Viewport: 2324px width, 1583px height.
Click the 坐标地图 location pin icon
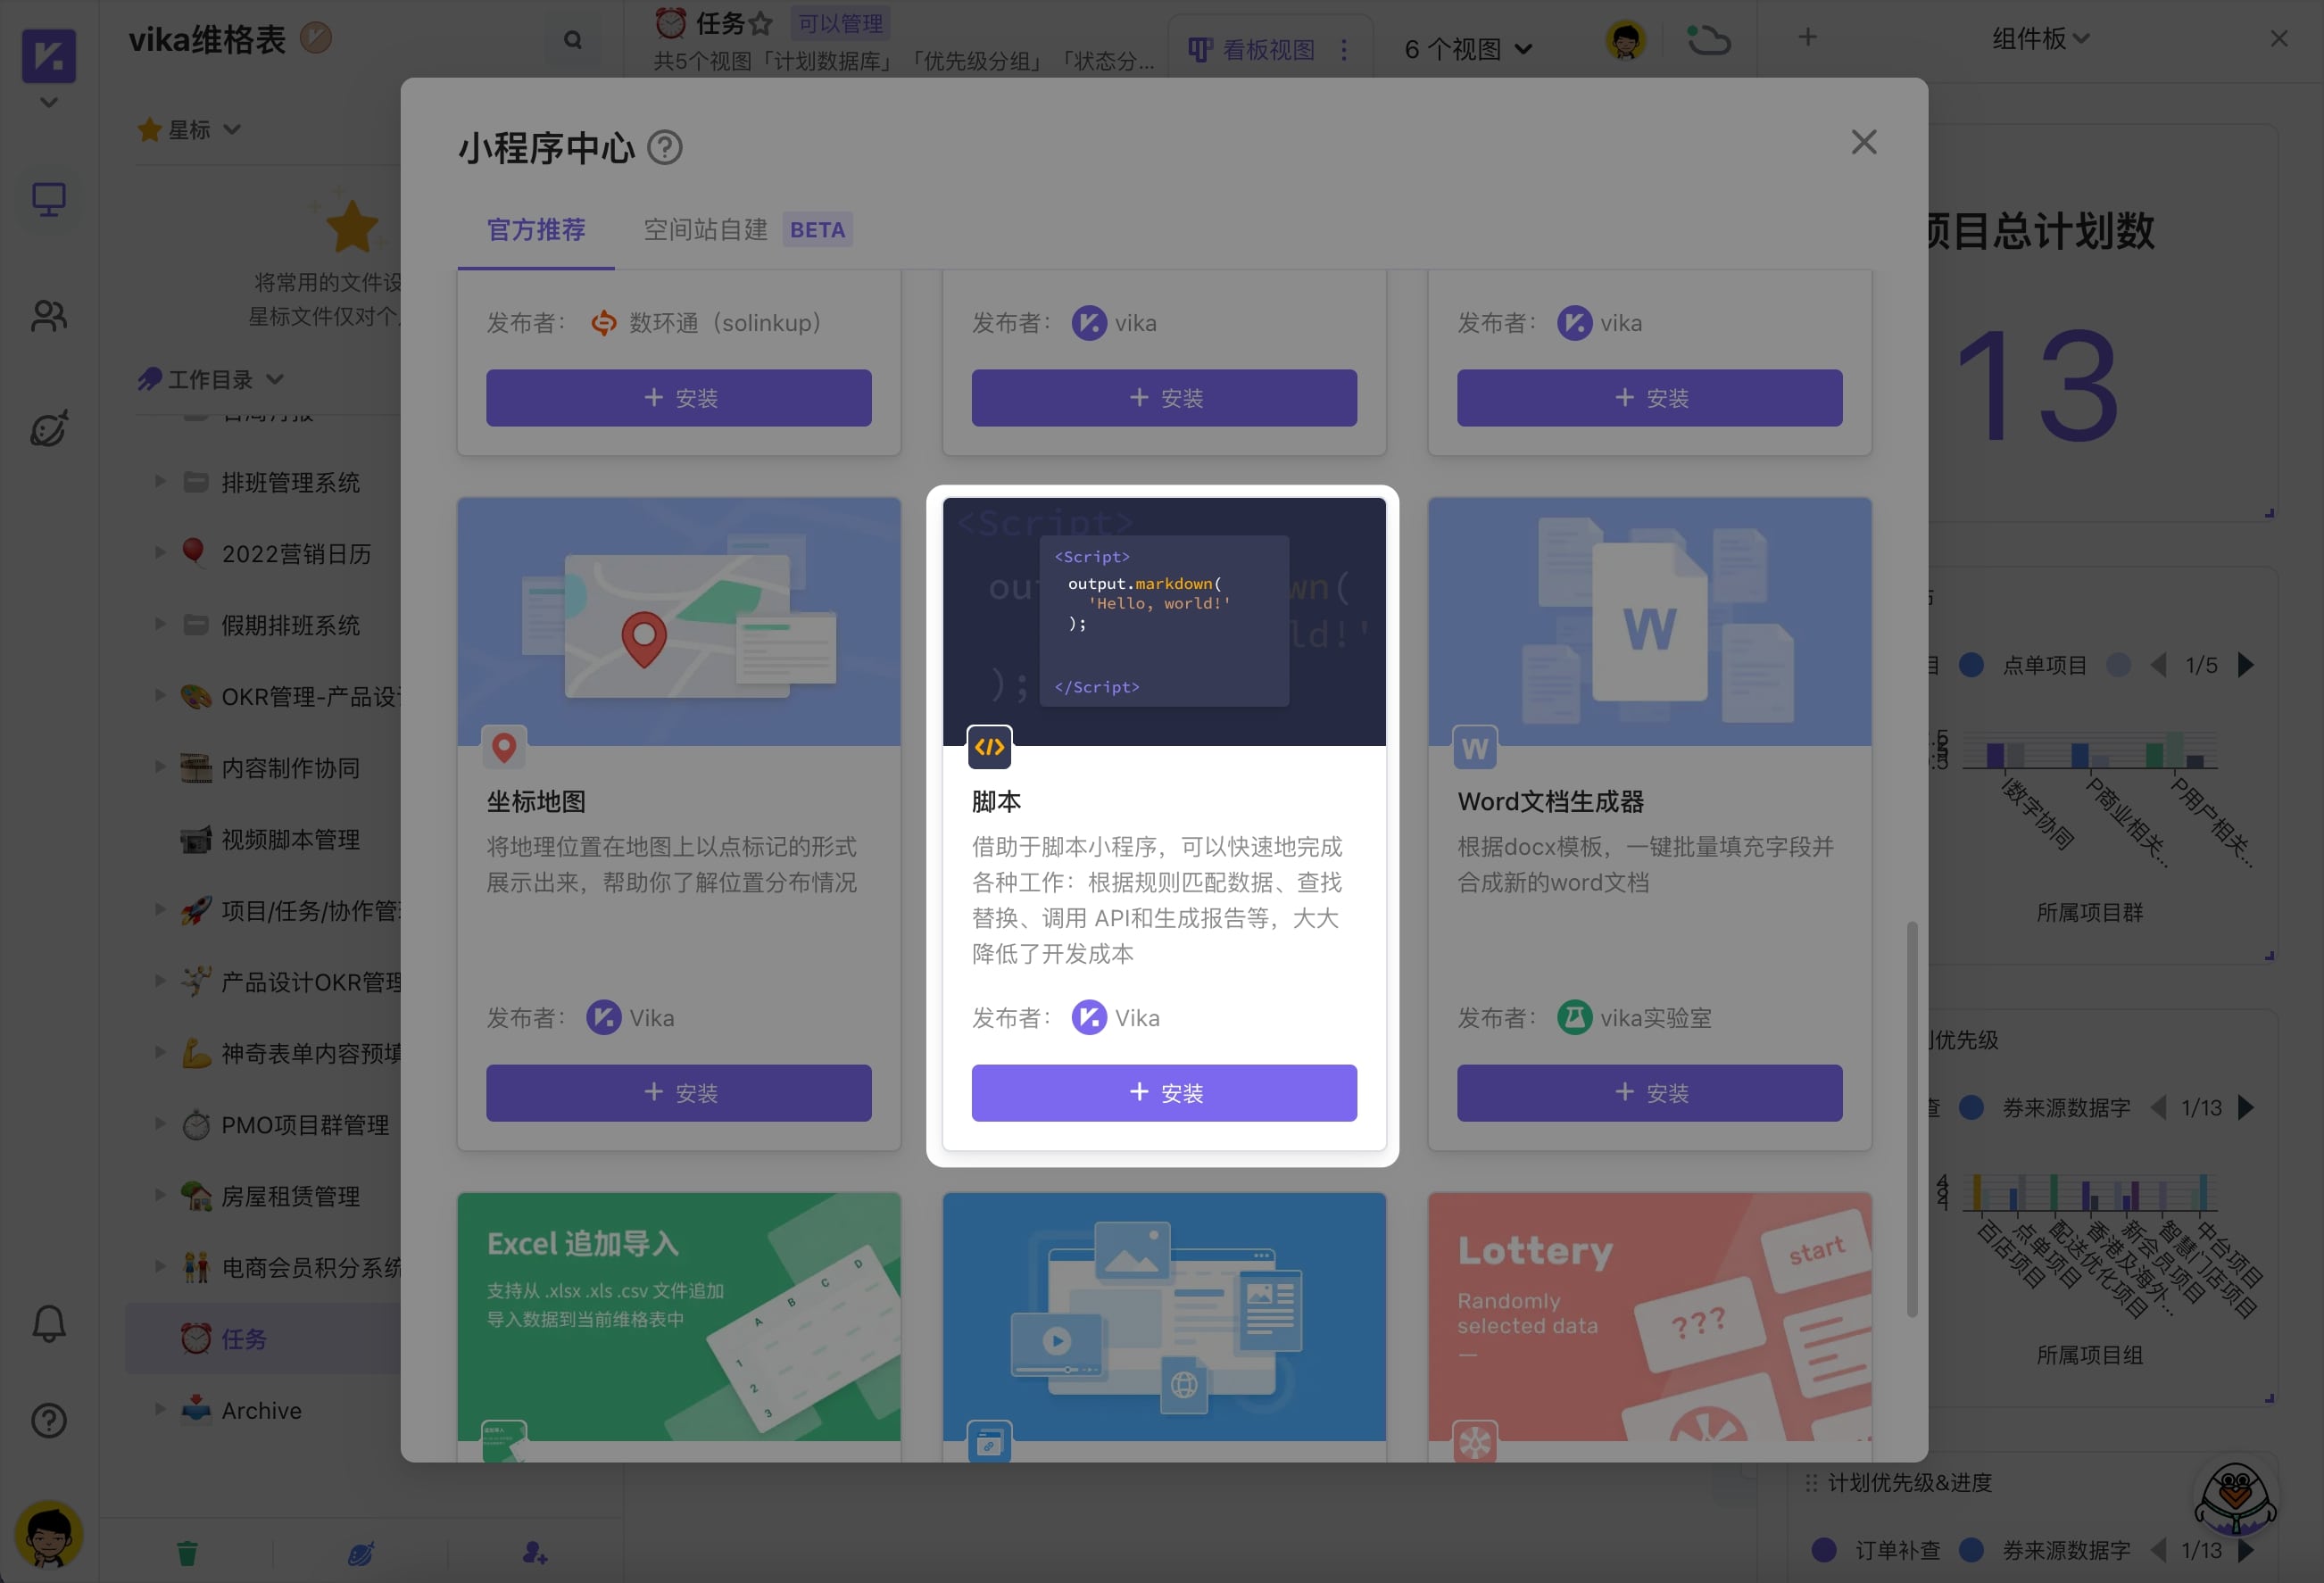pyautogui.click(x=503, y=747)
